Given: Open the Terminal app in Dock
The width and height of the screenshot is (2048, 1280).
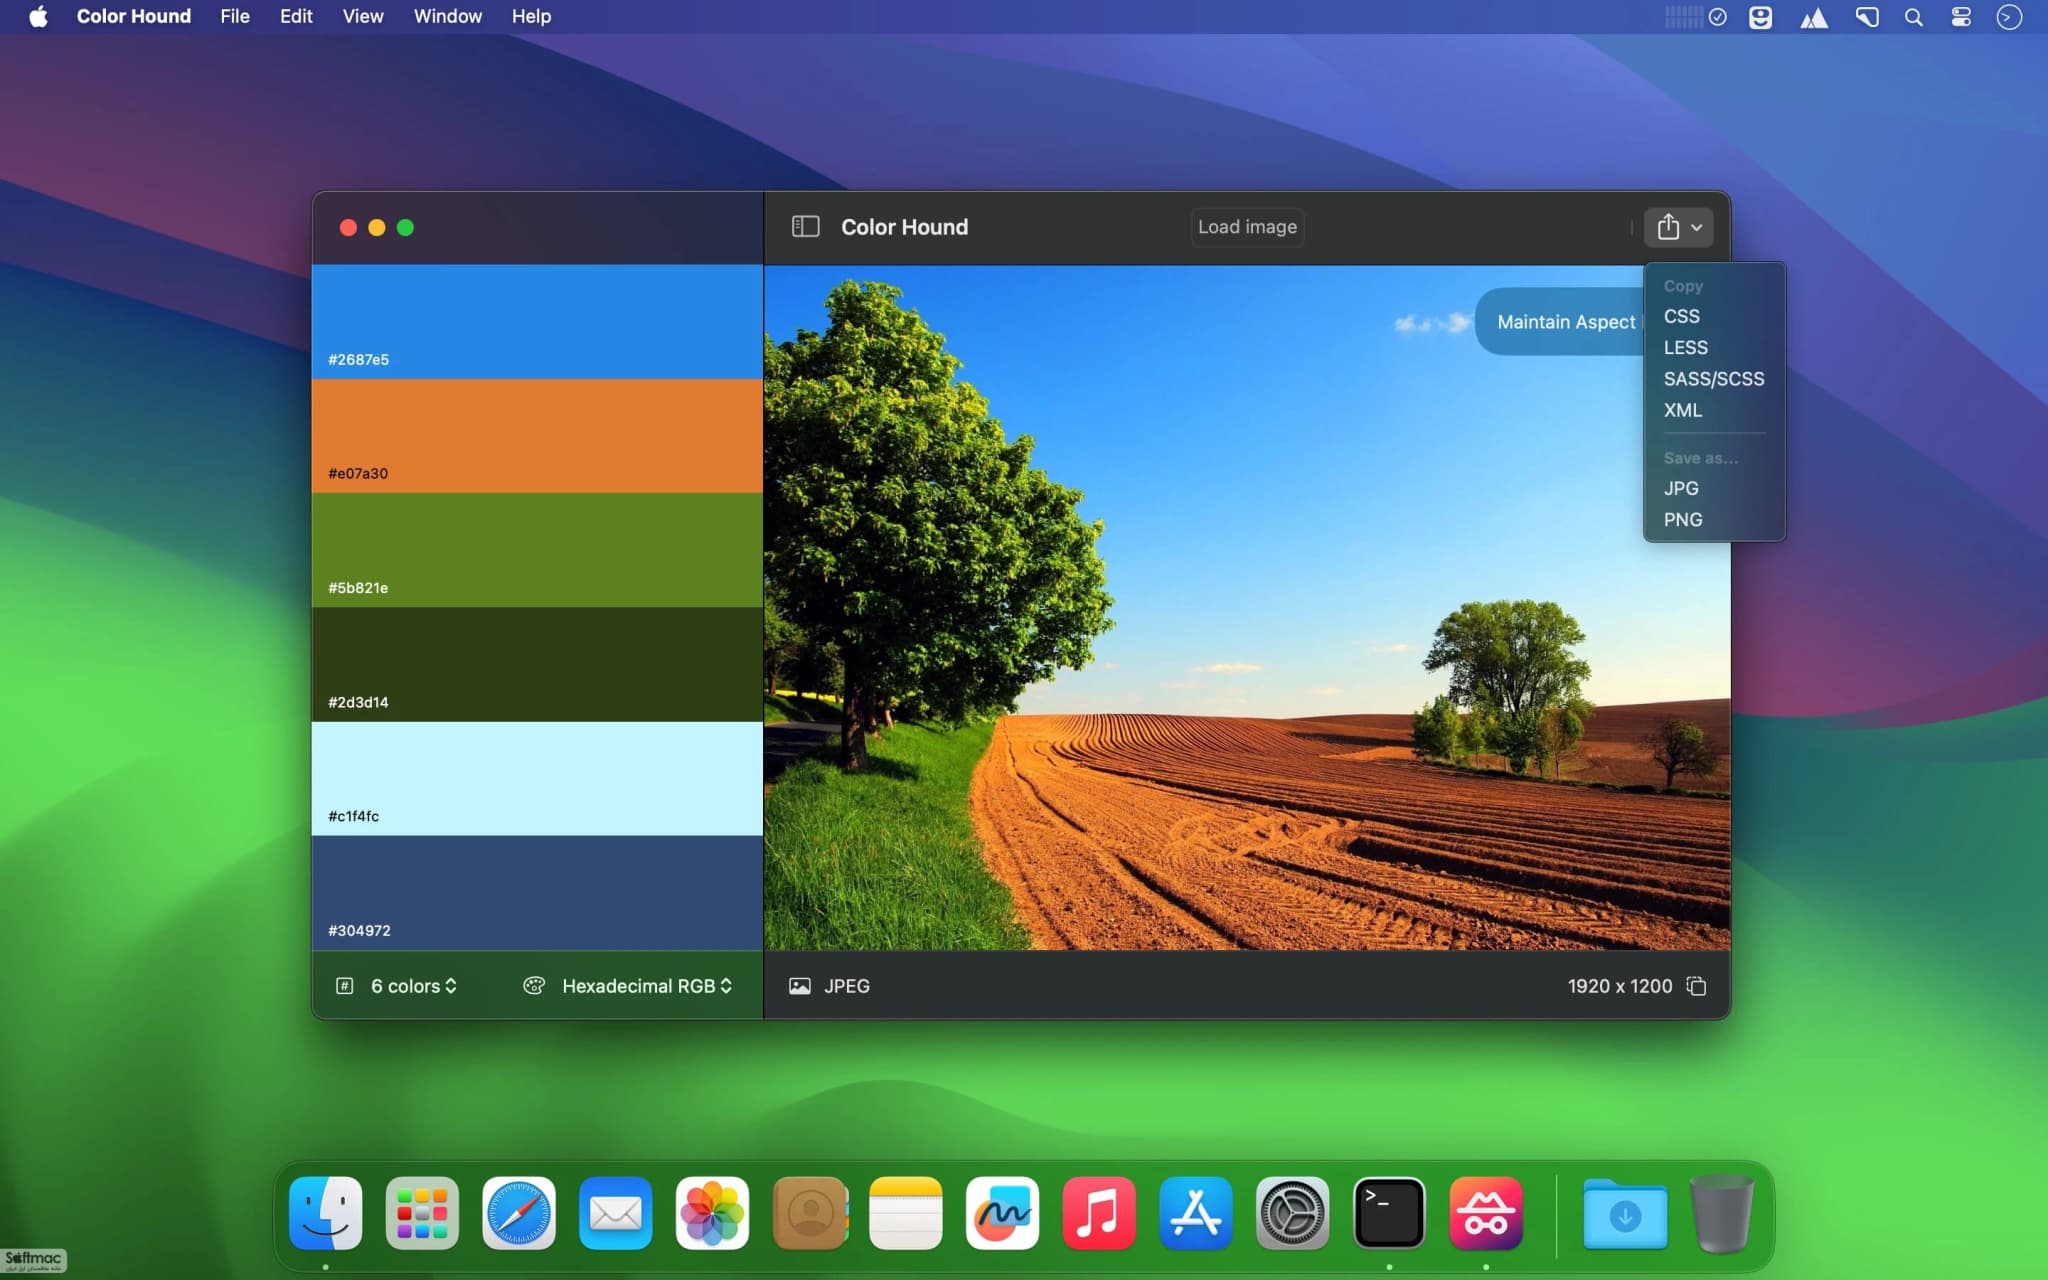Looking at the screenshot, I should coord(1389,1213).
